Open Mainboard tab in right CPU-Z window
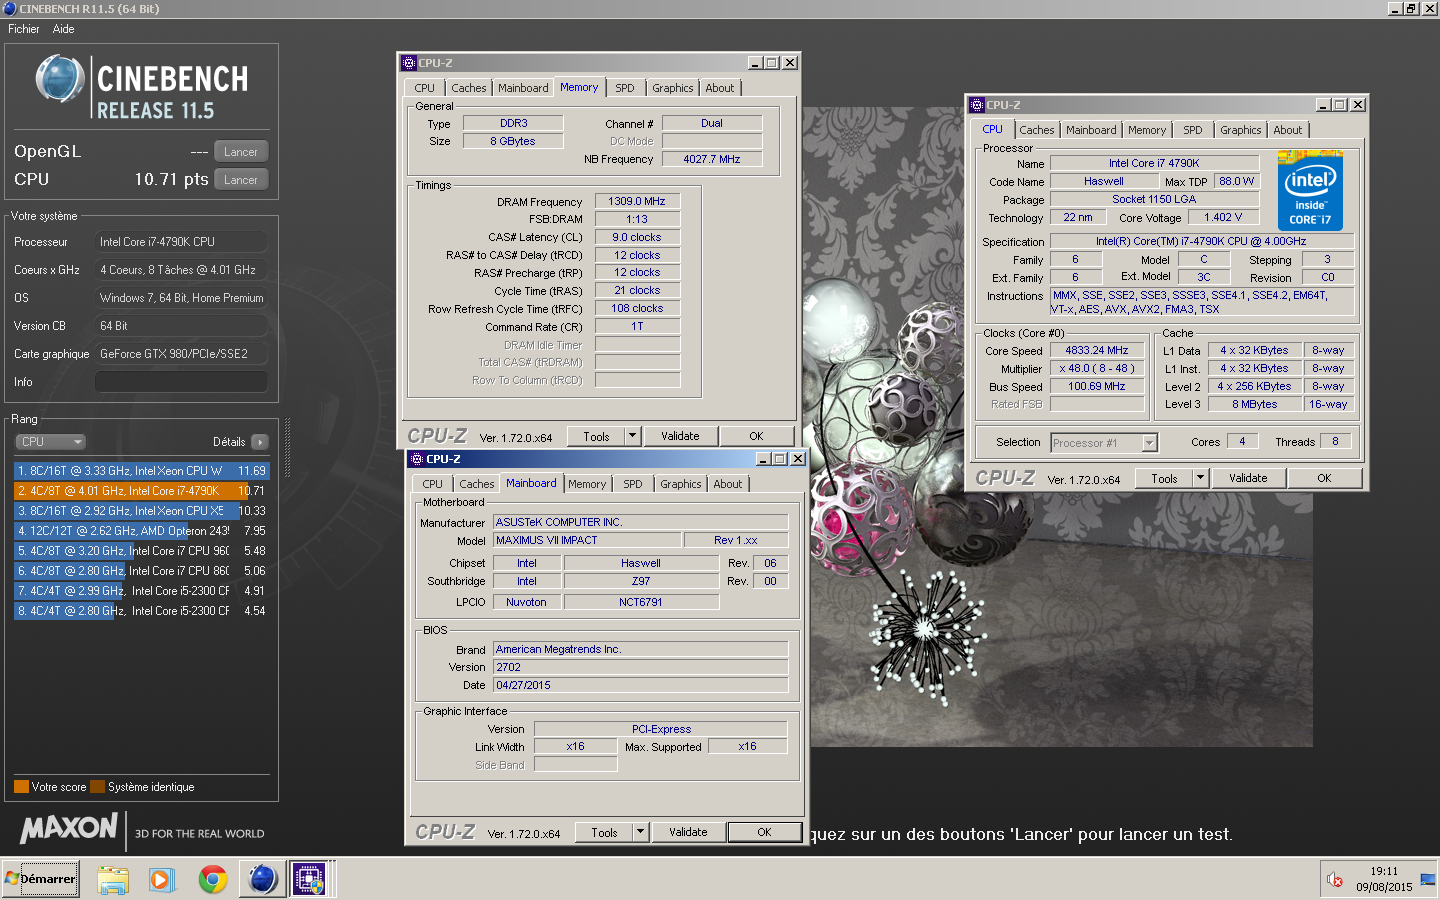The width and height of the screenshot is (1440, 900). (x=1091, y=130)
